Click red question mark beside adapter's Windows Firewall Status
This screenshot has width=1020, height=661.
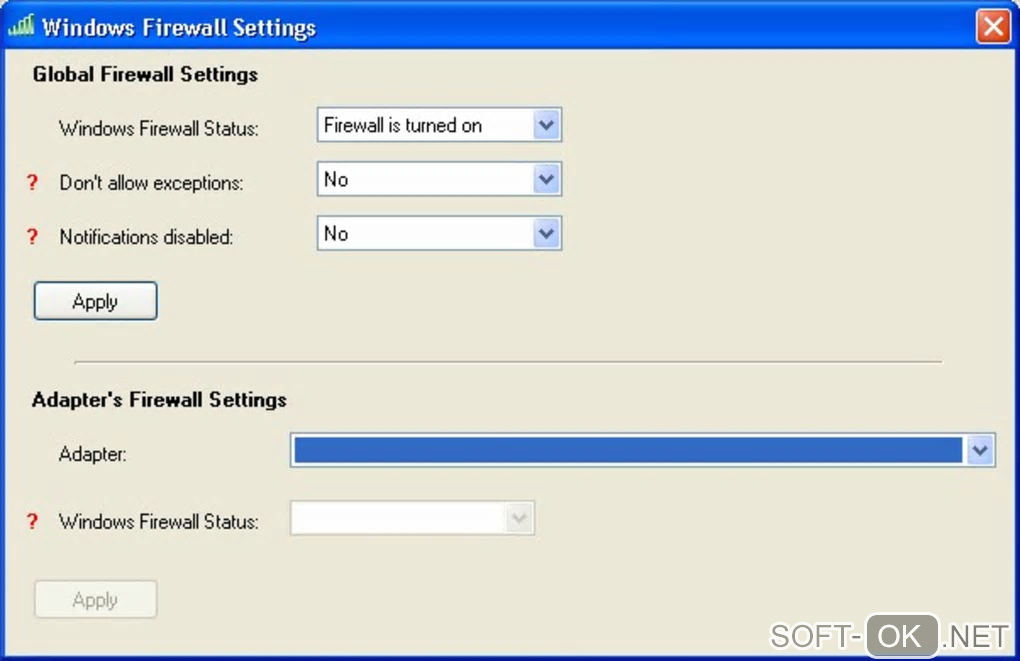(32, 521)
